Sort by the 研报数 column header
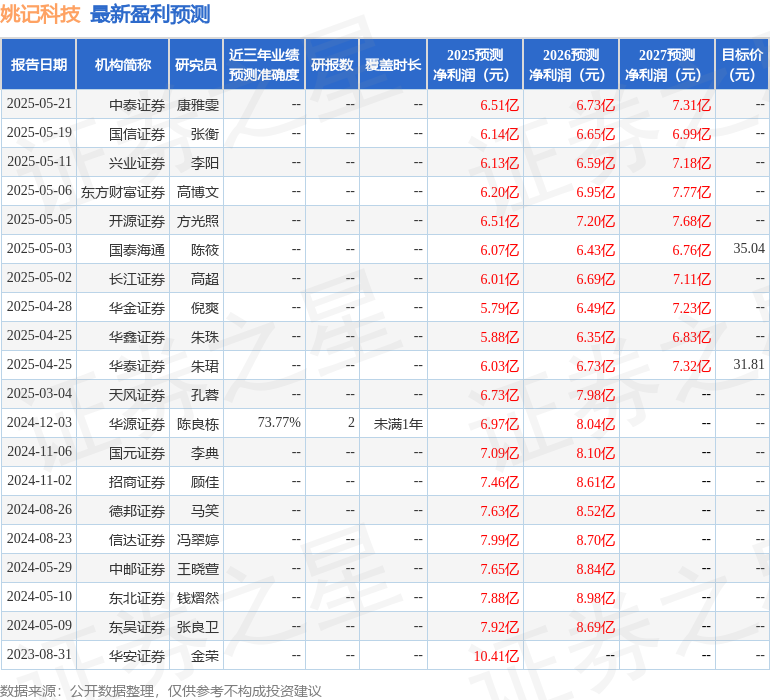The height and width of the screenshot is (700, 770). (x=332, y=65)
